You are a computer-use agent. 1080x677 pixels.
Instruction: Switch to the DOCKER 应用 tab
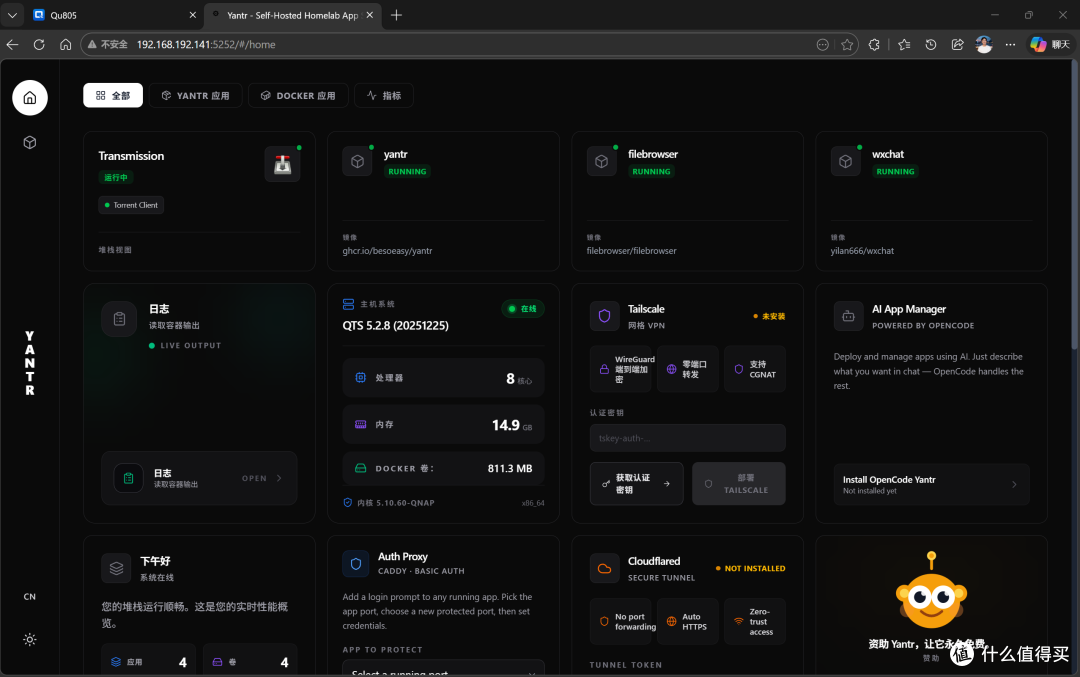(x=298, y=96)
